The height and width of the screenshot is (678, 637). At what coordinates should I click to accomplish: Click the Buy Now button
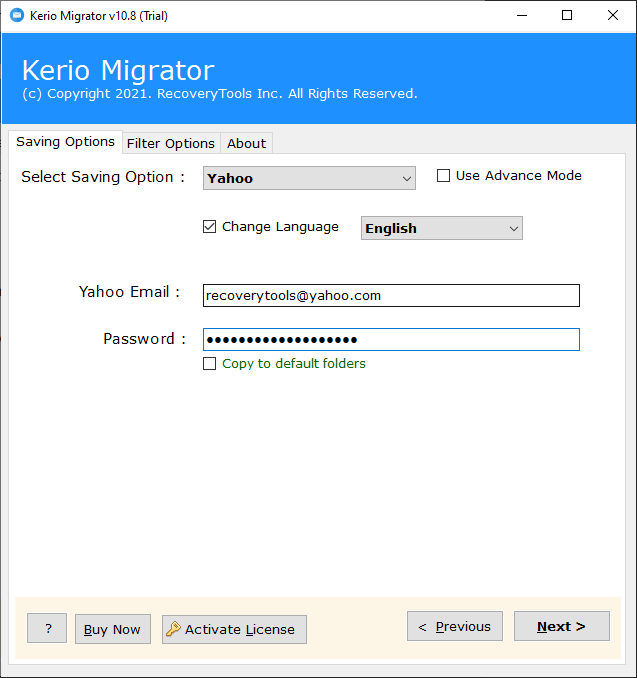[112, 629]
